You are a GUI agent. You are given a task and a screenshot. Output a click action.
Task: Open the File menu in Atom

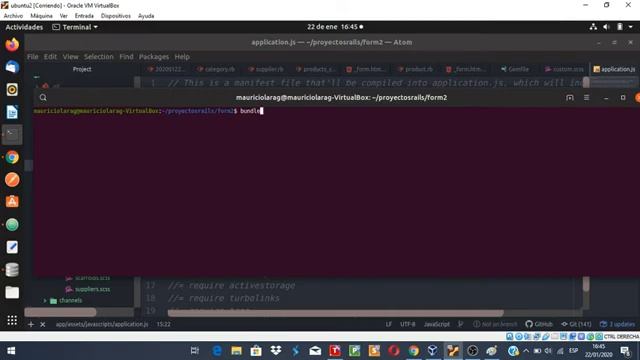click(33, 57)
